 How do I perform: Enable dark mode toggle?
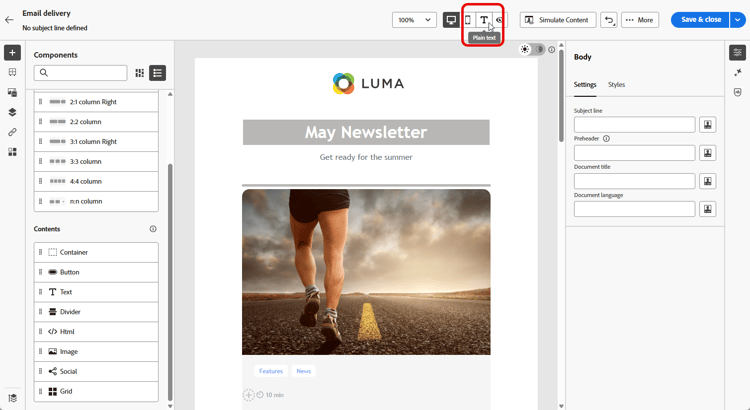539,49
